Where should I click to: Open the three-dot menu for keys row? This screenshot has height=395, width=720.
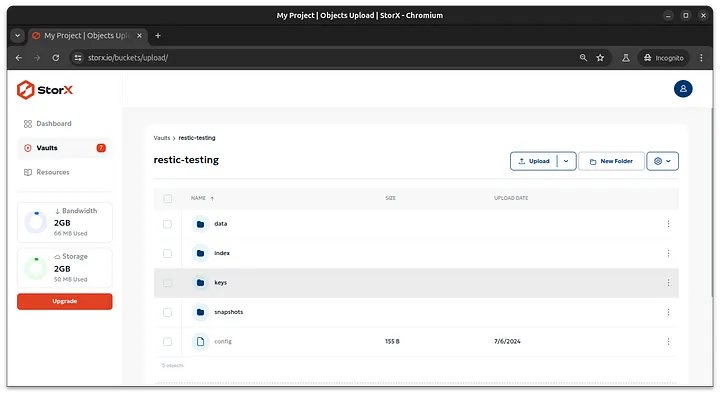coord(668,282)
